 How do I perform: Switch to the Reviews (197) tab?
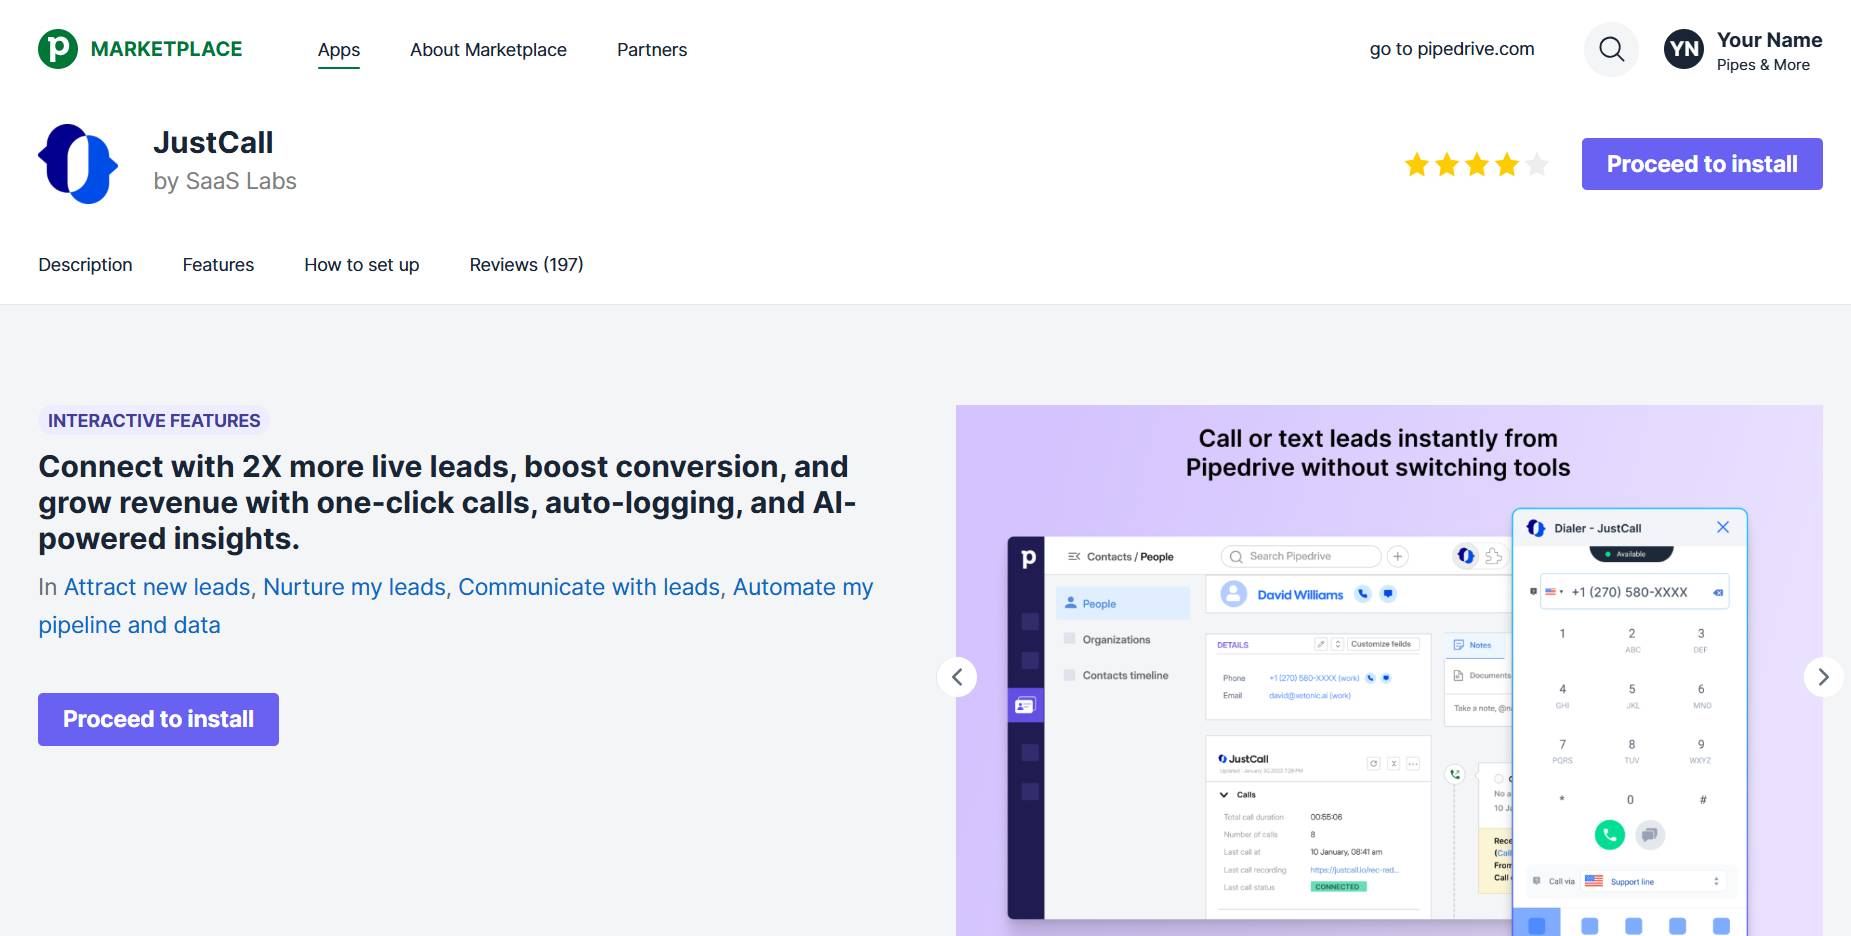click(526, 265)
